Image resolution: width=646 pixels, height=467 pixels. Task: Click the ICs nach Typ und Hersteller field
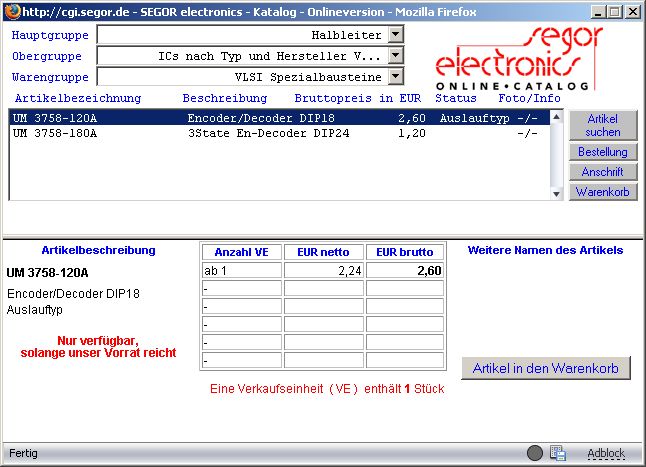250,55
